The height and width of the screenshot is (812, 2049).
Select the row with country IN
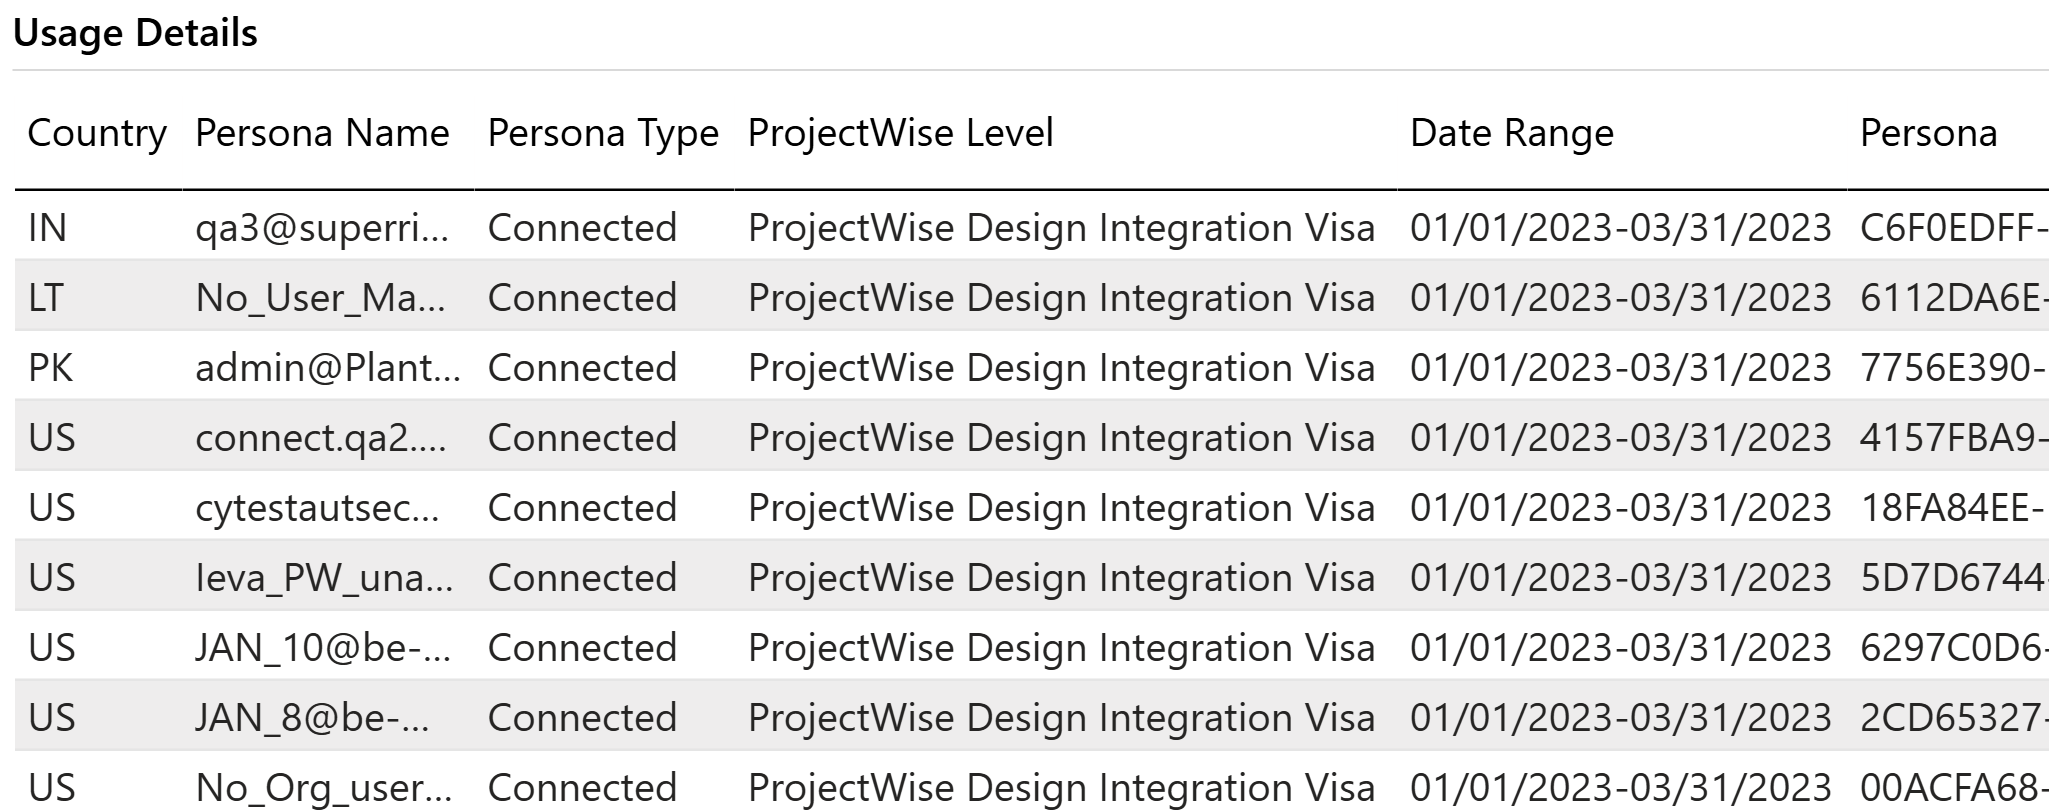tap(1031, 228)
